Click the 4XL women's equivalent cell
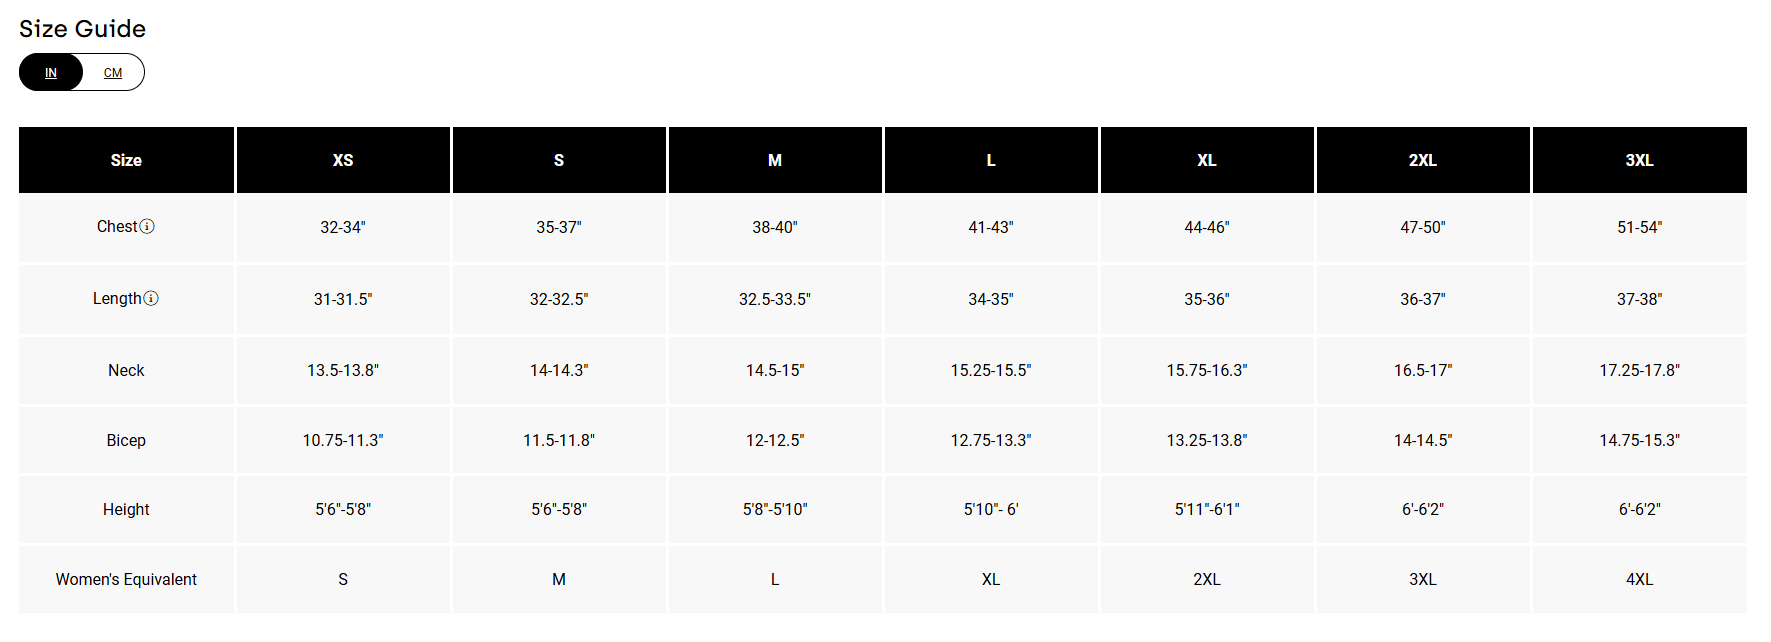 pos(1639,580)
